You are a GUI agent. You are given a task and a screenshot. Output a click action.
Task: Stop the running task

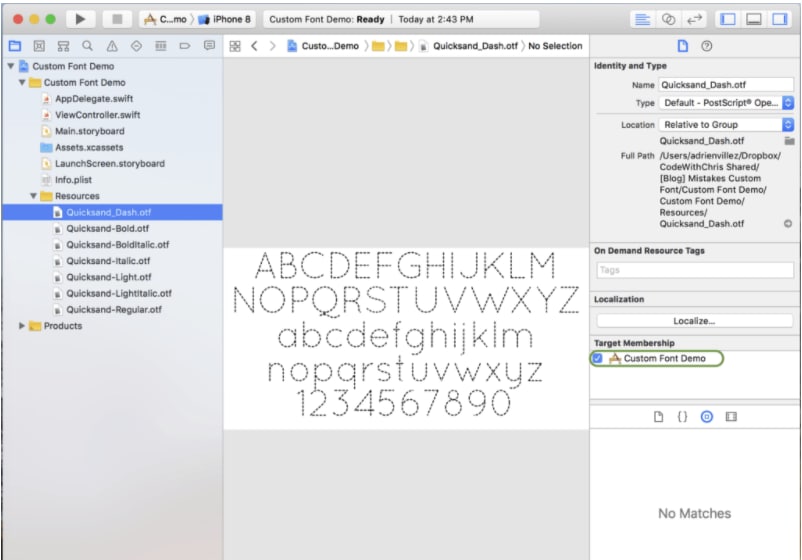(x=117, y=19)
